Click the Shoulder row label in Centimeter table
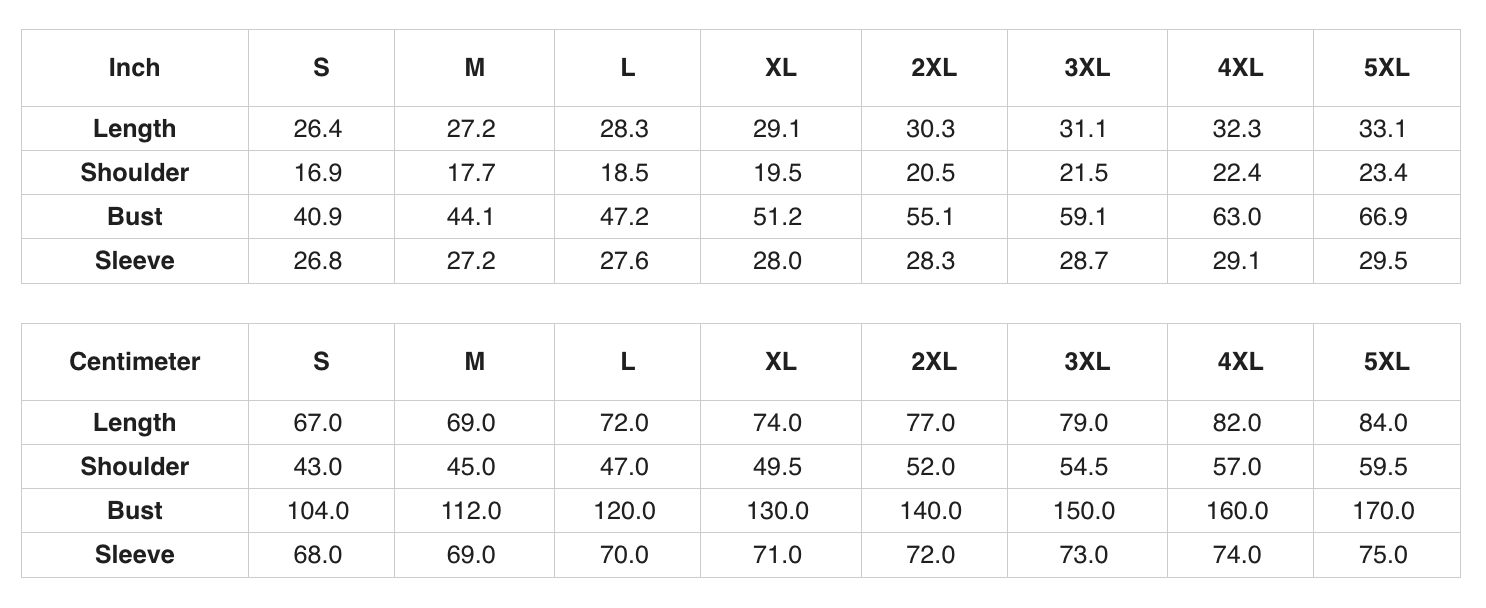The width and height of the screenshot is (1486, 608). coord(135,467)
